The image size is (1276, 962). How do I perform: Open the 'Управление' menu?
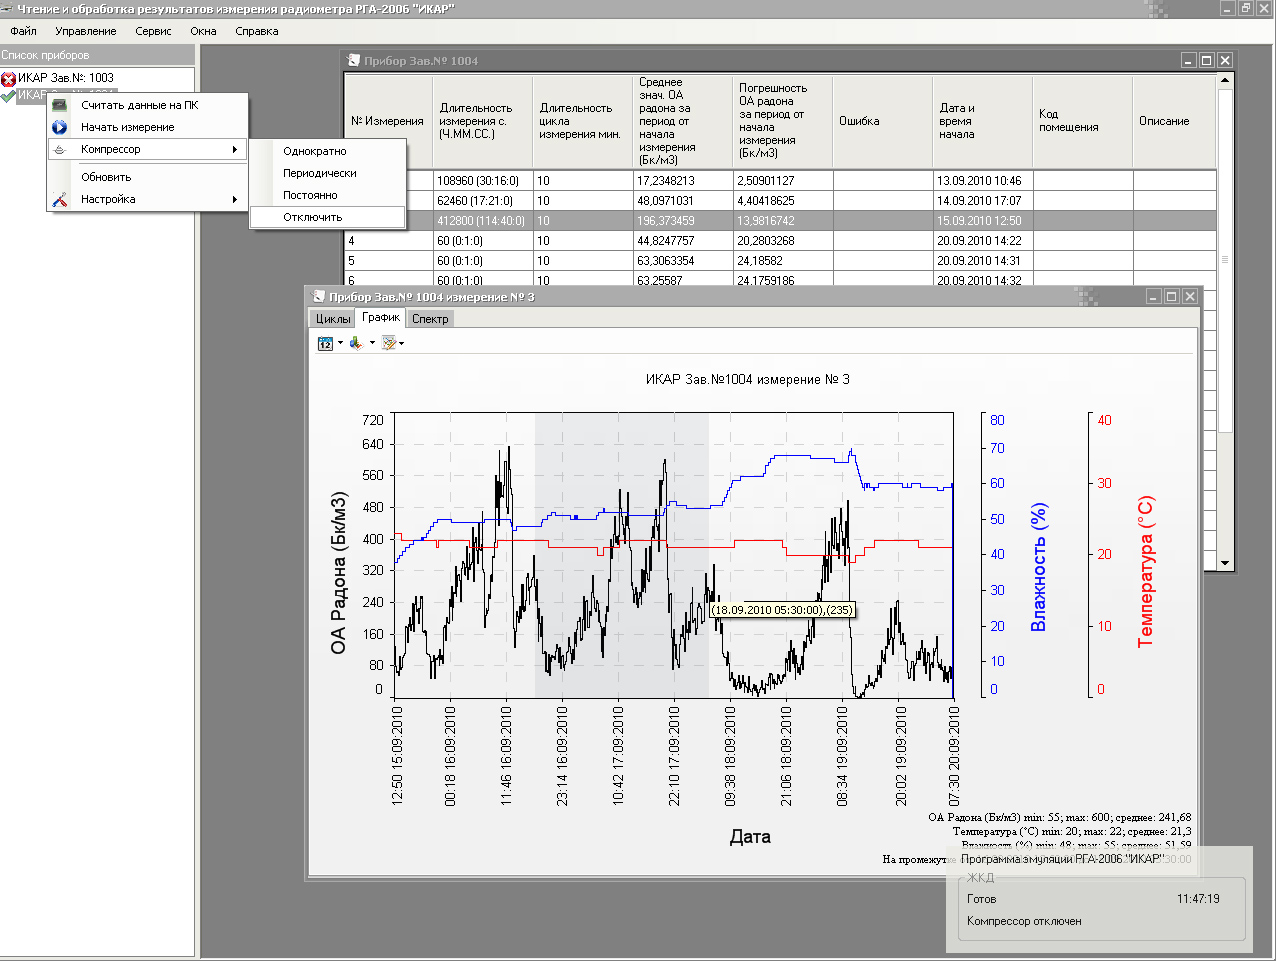86,31
